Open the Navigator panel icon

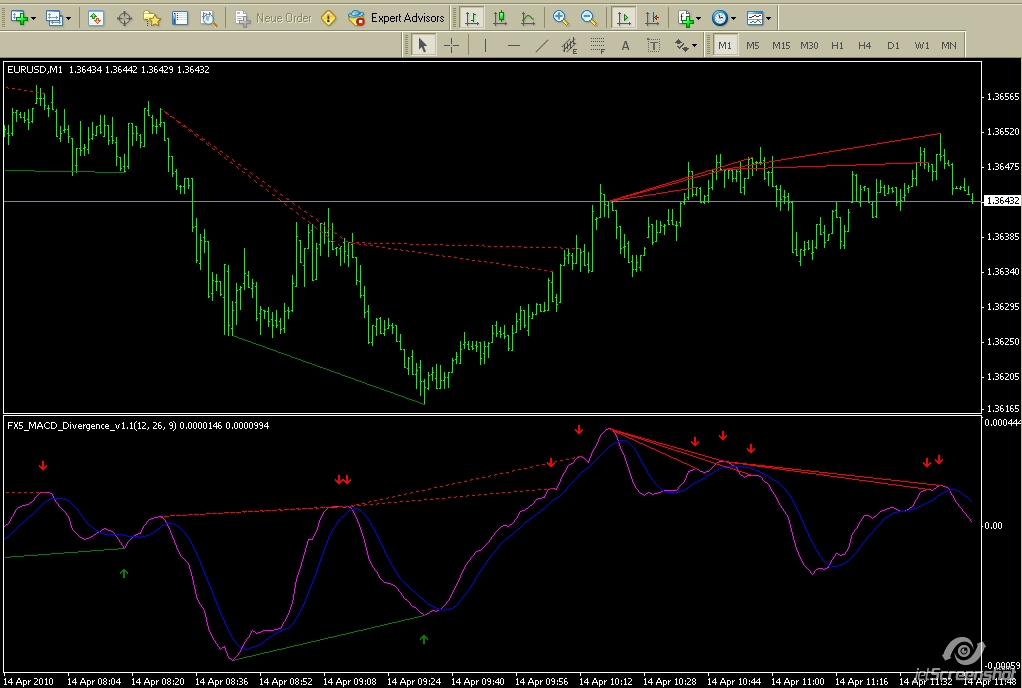152,18
